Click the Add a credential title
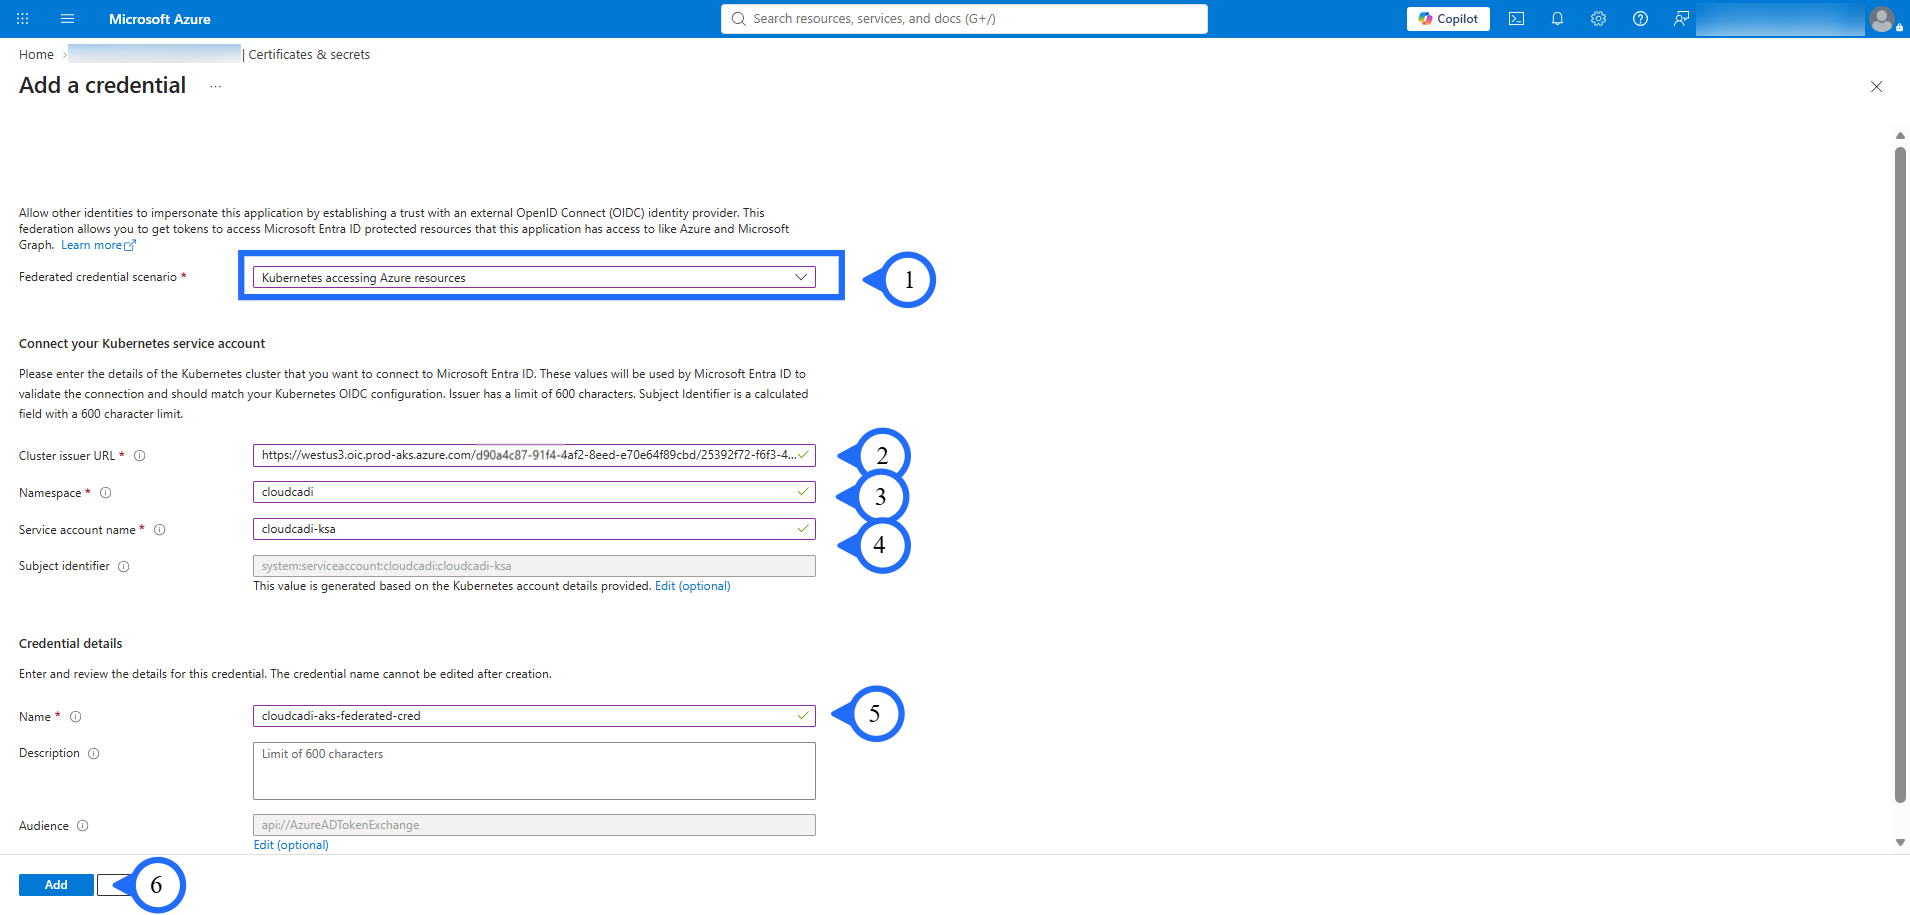 tap(103, 86)
